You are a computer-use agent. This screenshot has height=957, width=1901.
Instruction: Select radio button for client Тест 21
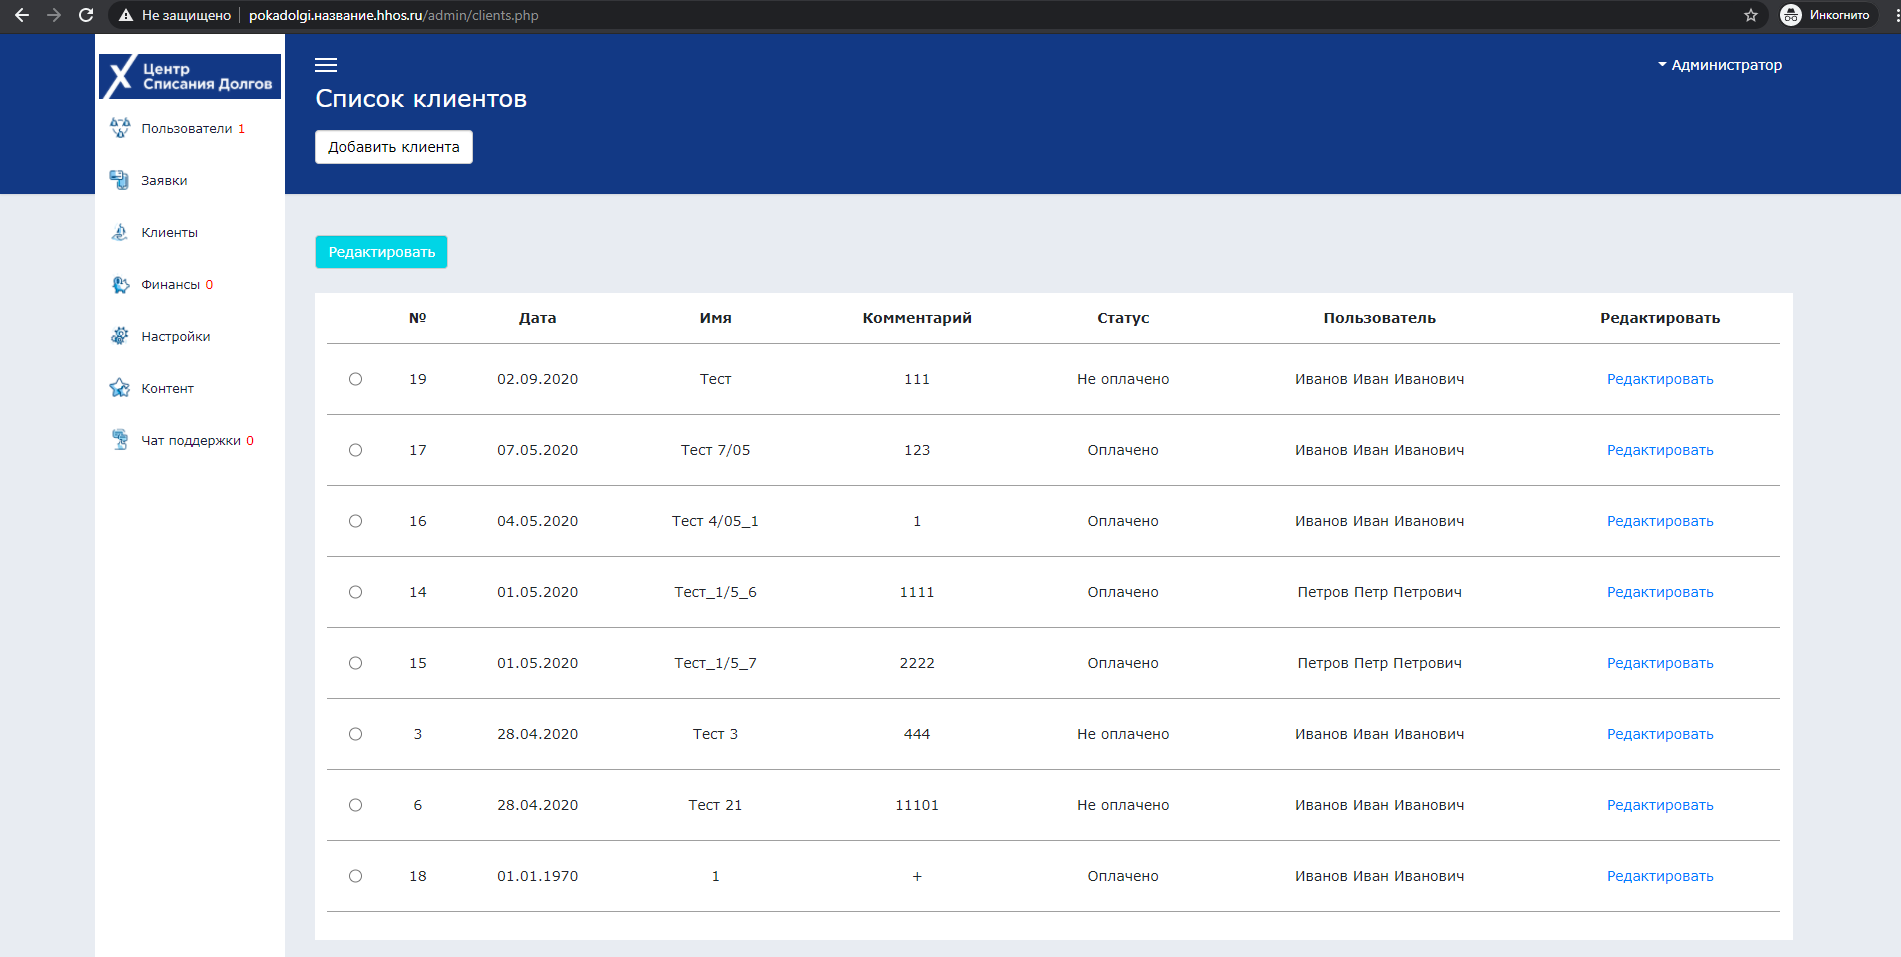(355, 805)
